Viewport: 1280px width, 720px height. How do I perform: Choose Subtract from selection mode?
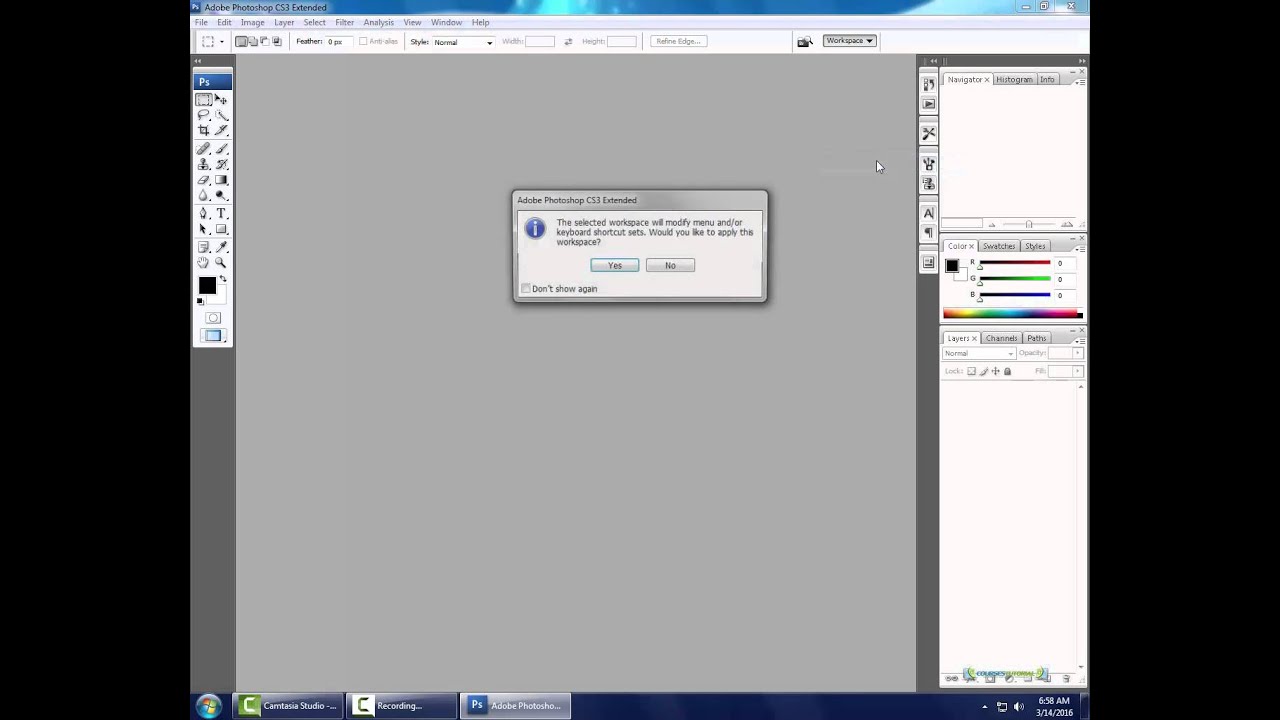(264, 42)
